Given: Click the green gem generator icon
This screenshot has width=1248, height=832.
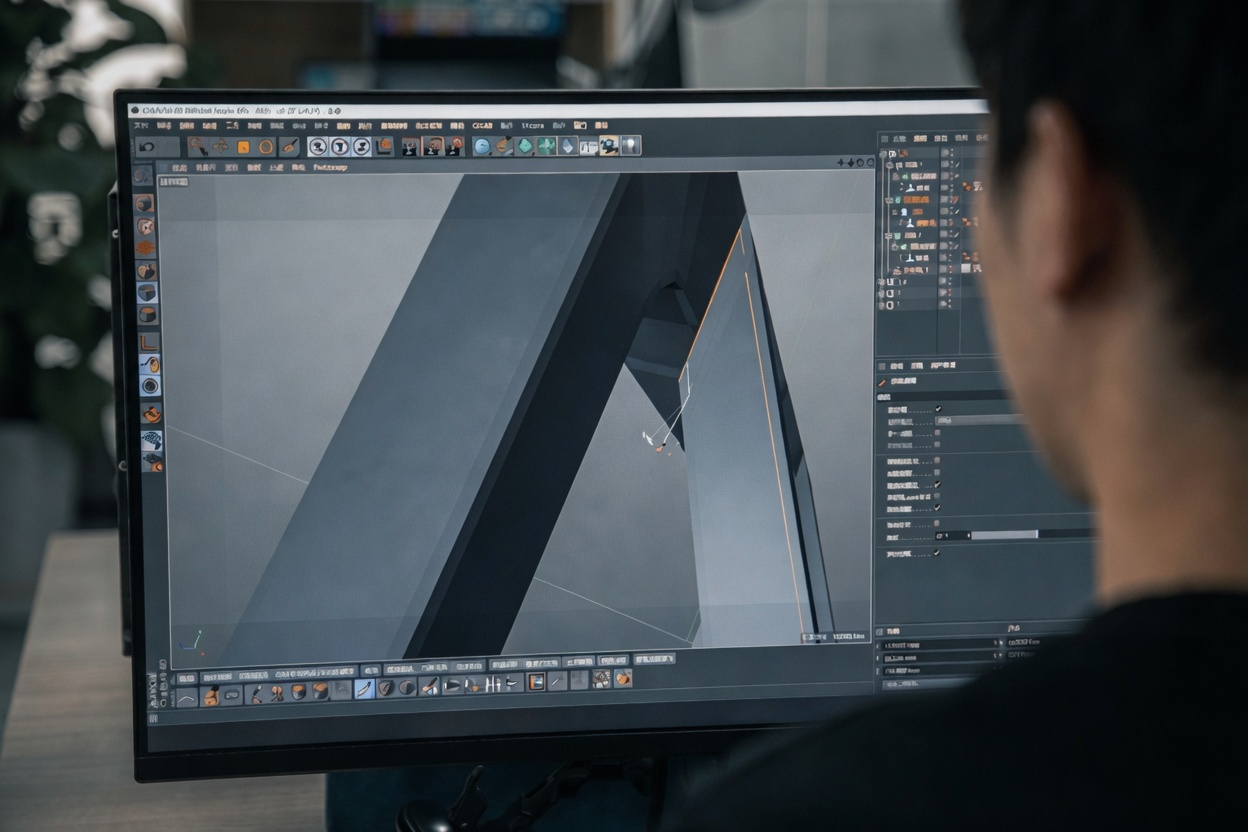Looking at the screenshot, I should click(x=524, y=147).
